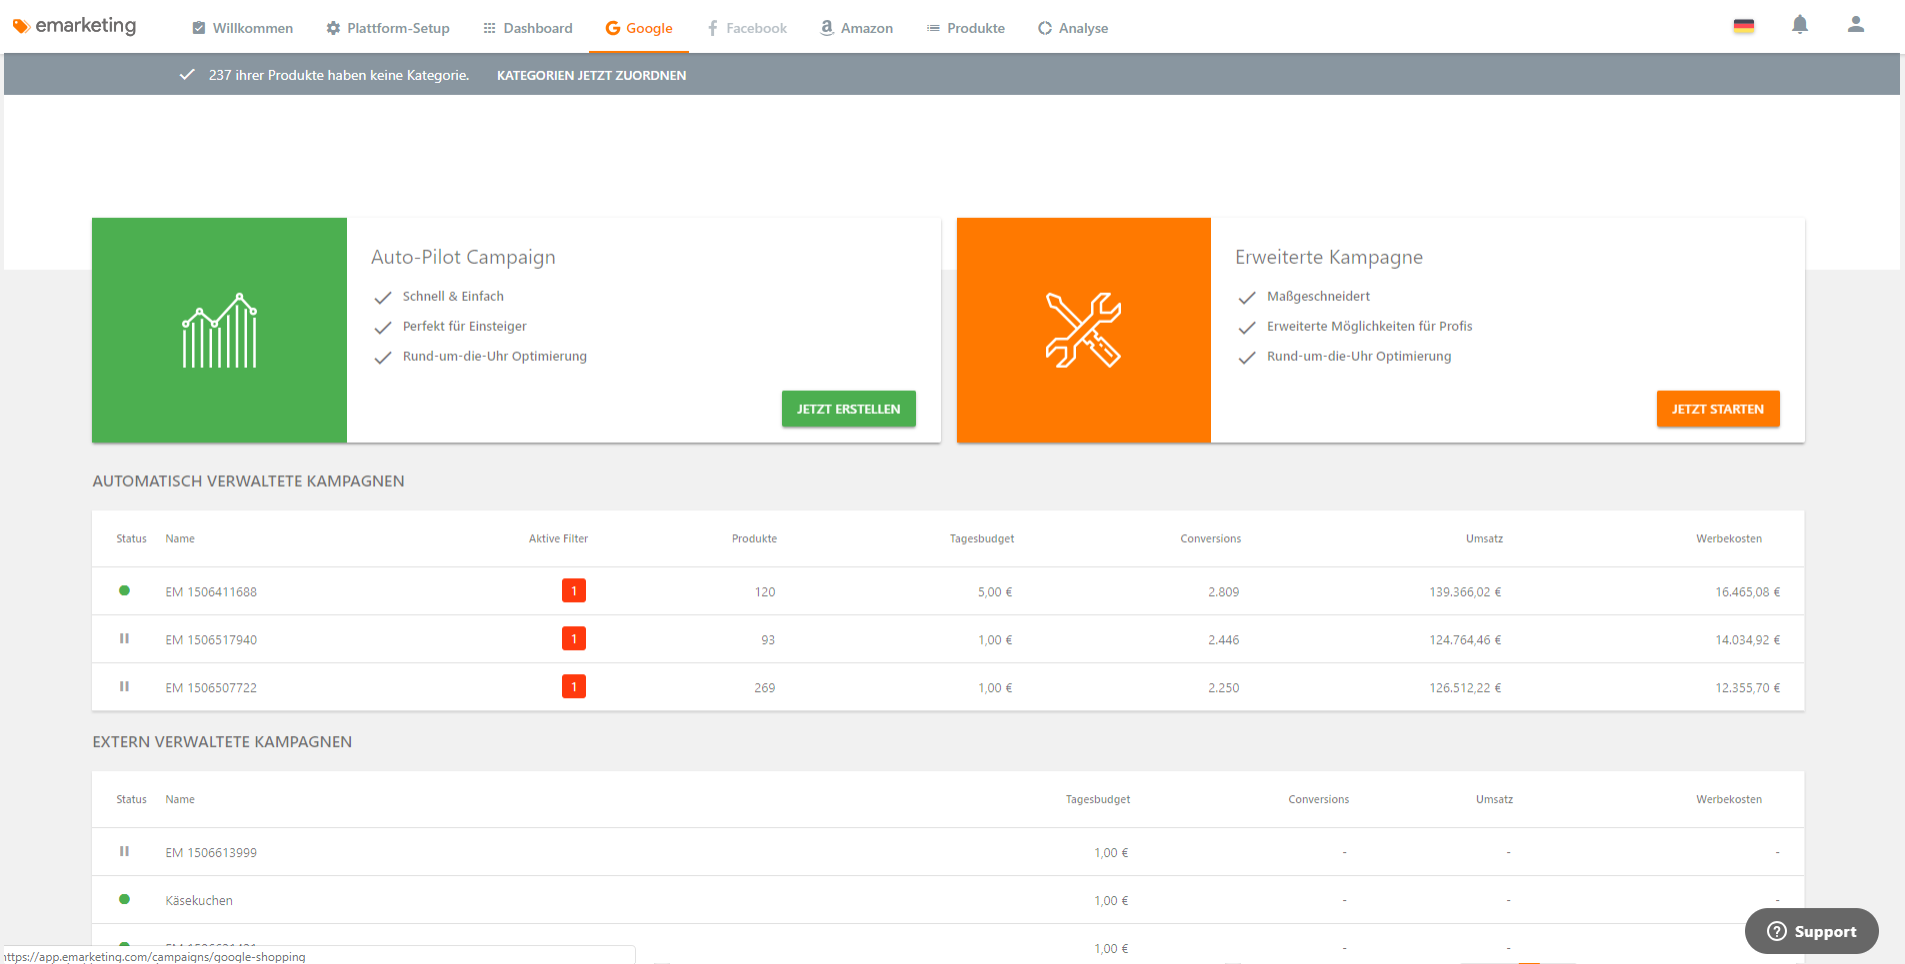Toggle paused status of EM 1506613999
The width and height of the screenshot is (1905, 964).
124,852
